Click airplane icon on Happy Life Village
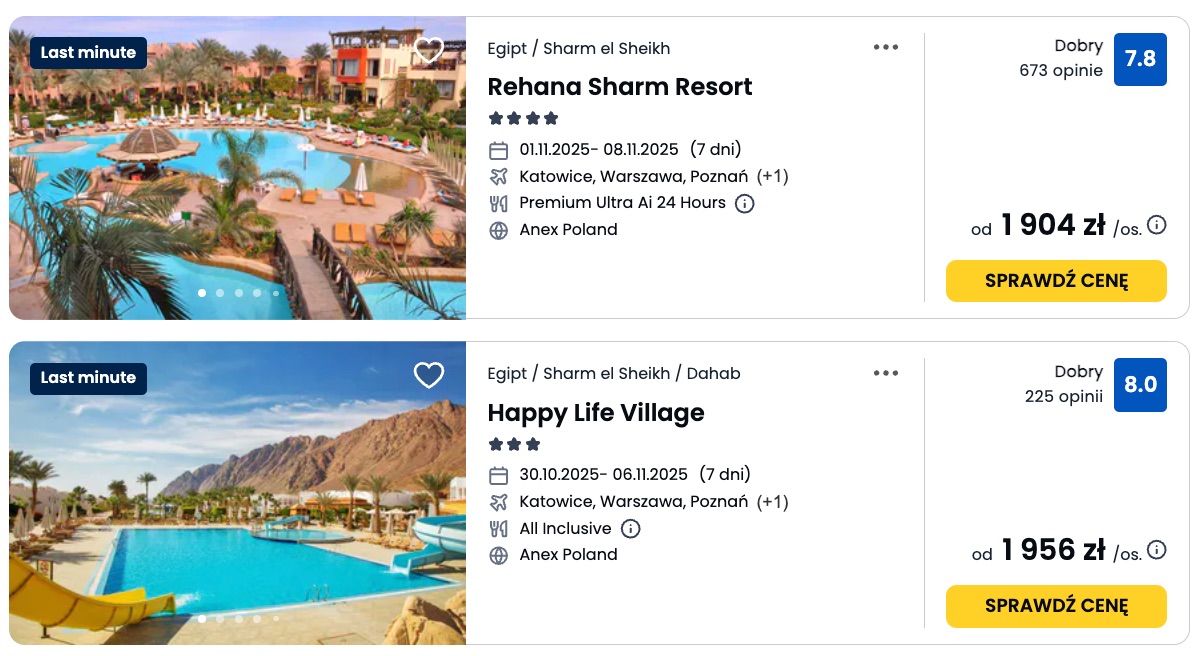Image resolution: width=1196 pixels, height=656 pixels. pyautogui.click(x=499, y=502)
